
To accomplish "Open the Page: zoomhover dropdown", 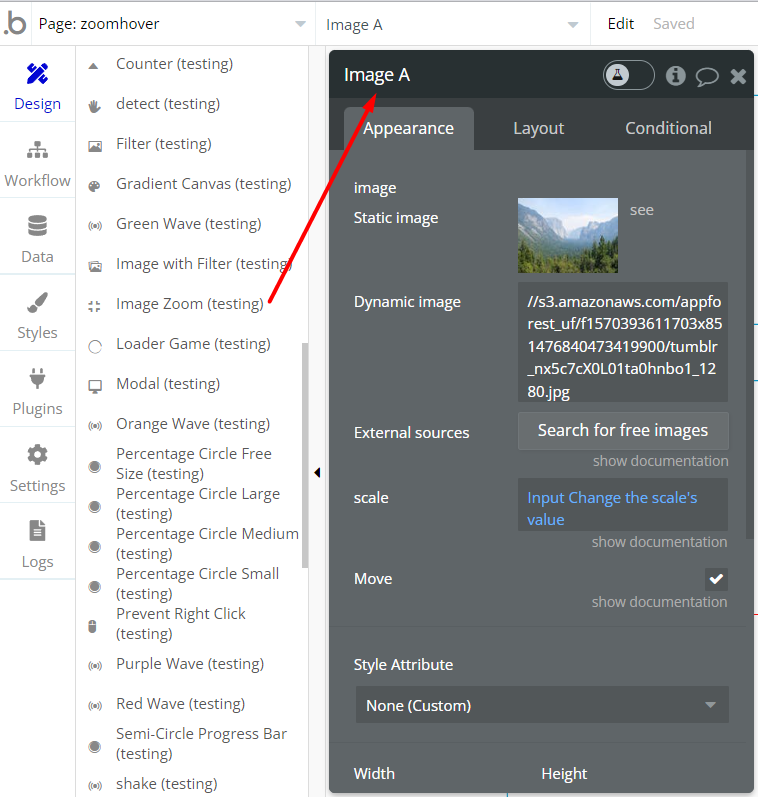I will (172, 24).
